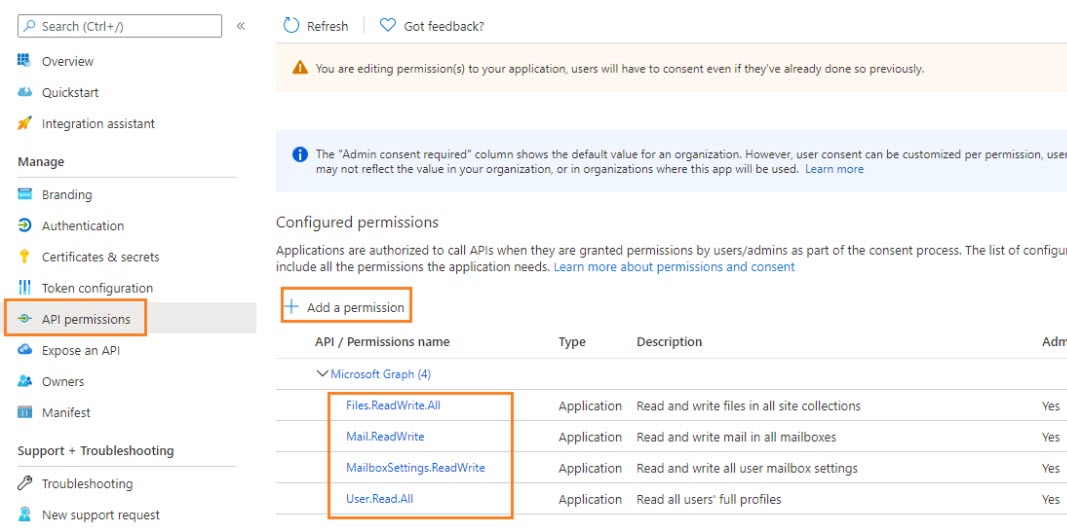Collapse the Microsoft Graph (4) group
The width and height of the screenshot is (1067, 532).
322,374
